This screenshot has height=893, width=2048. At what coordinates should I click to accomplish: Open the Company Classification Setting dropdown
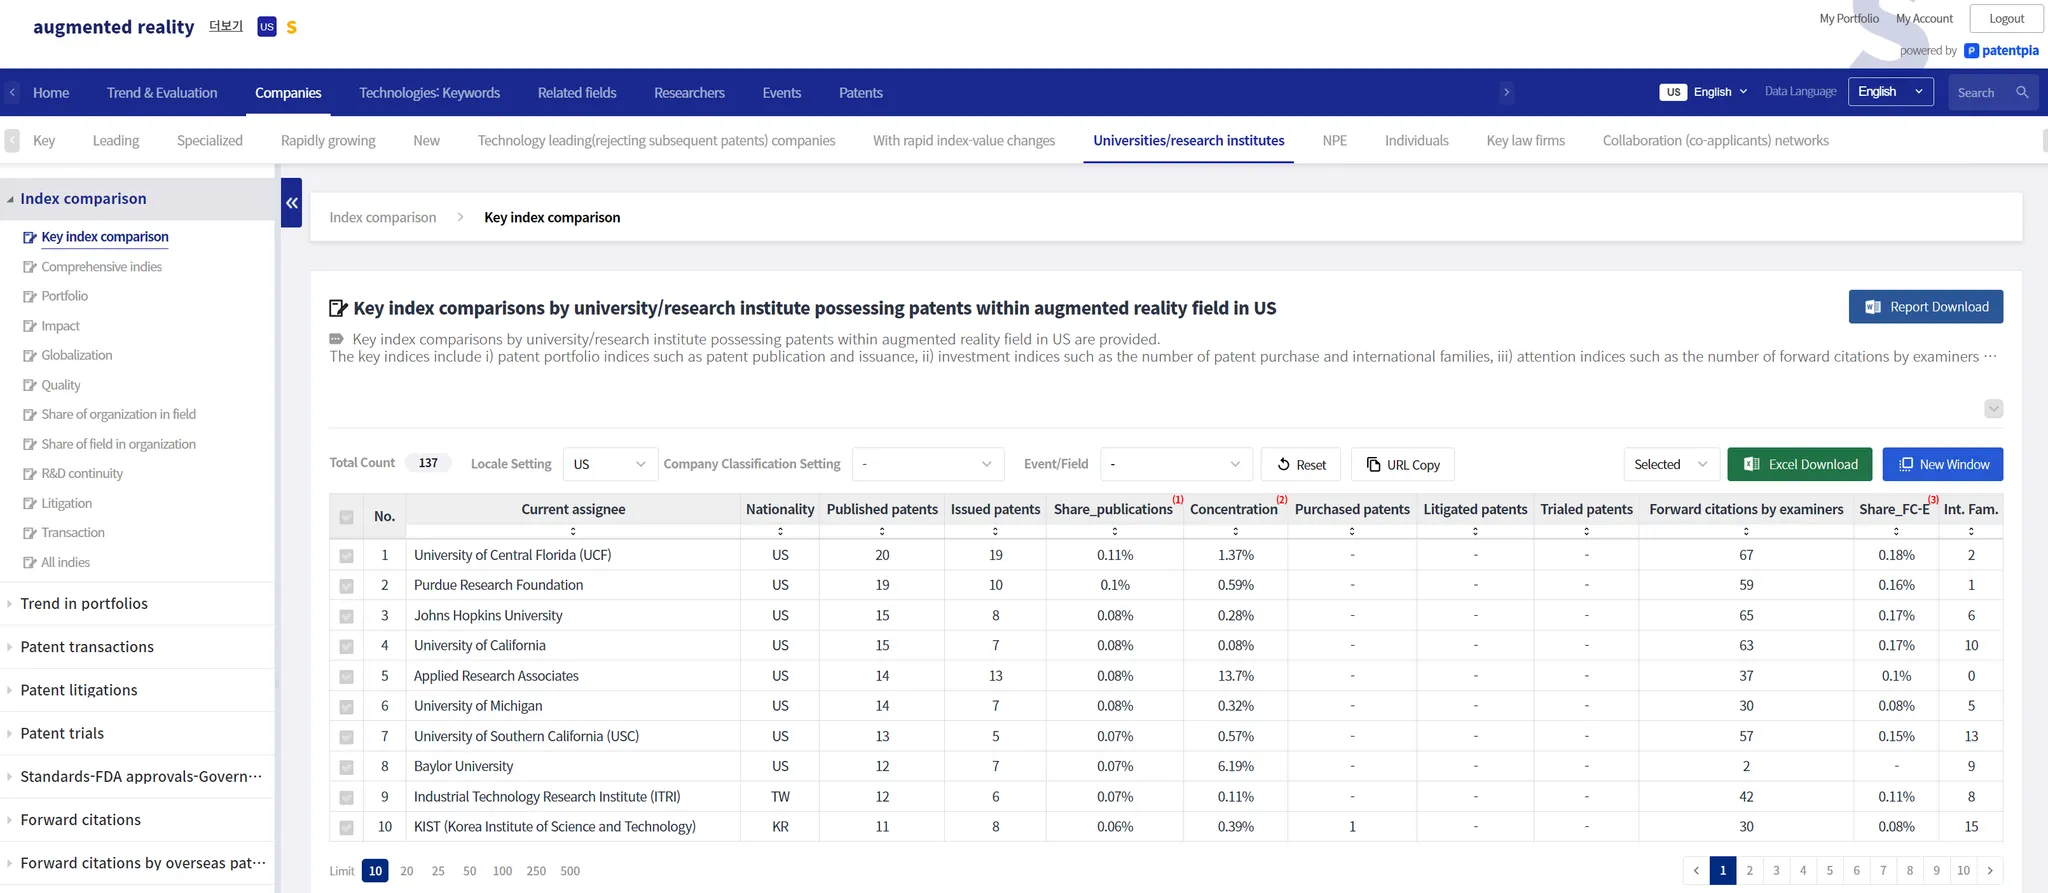click(926, 464)
